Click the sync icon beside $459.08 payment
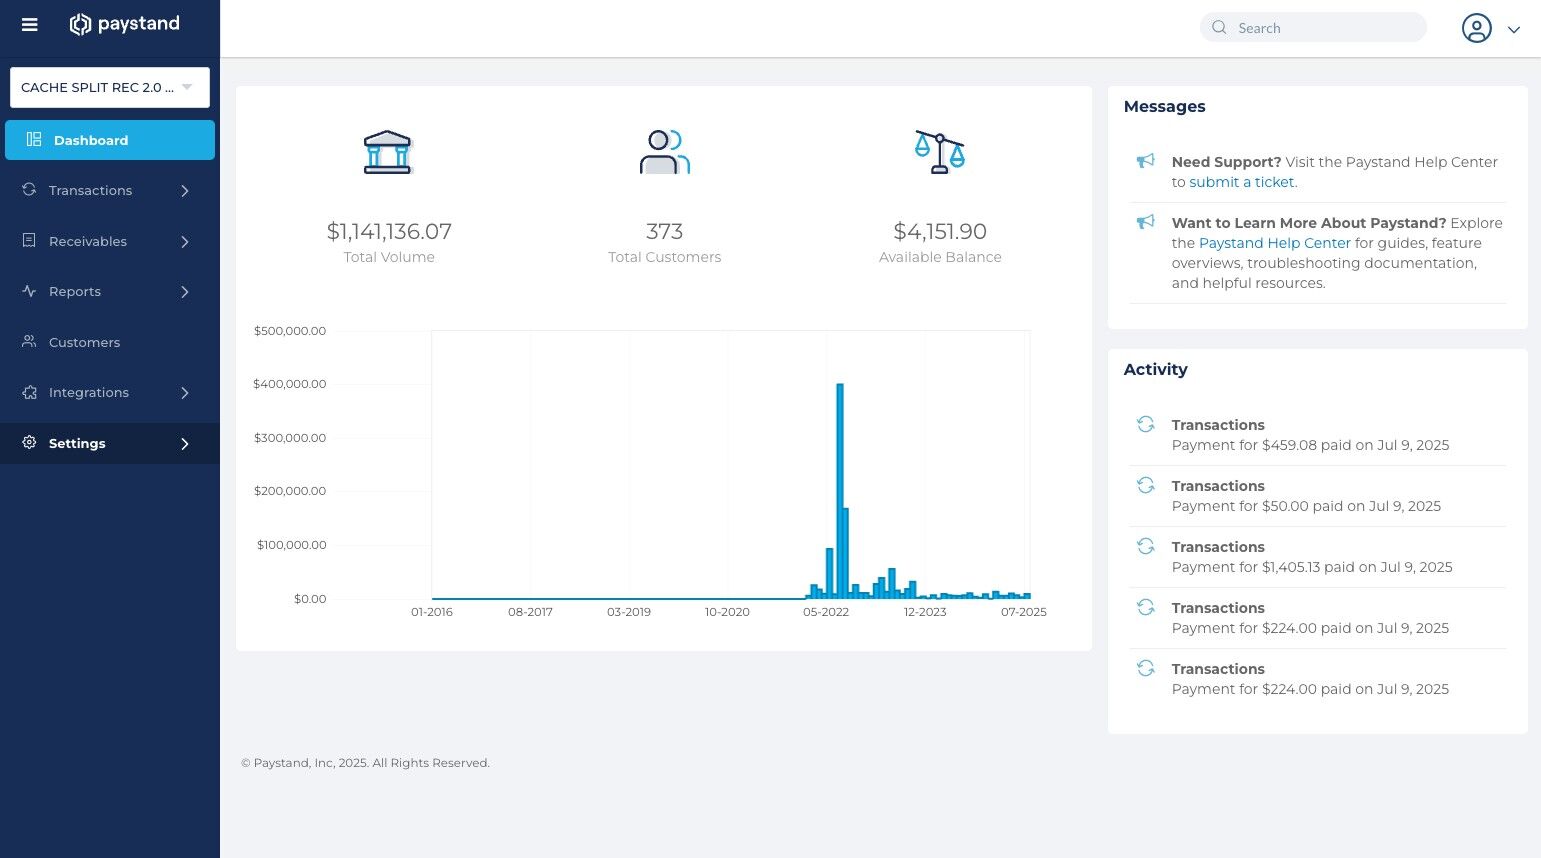 [1146, 424]
